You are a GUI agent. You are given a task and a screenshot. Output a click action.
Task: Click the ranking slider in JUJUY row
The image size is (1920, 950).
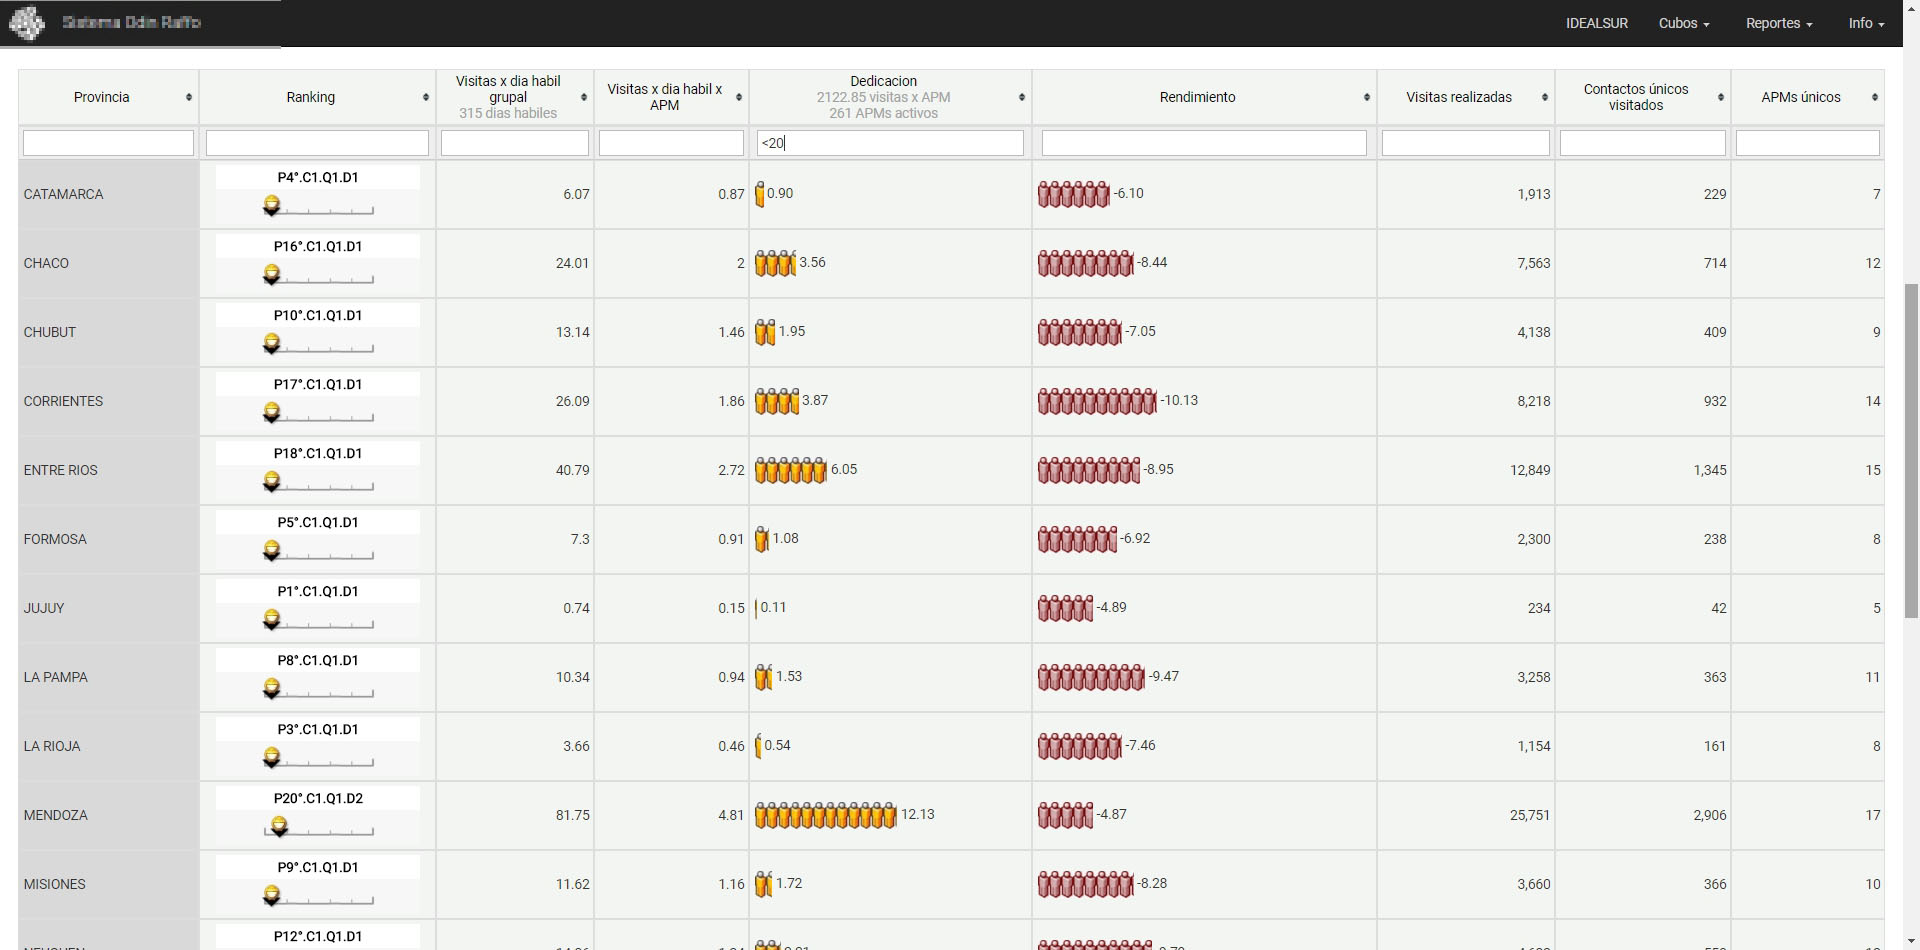coord(318,621)
